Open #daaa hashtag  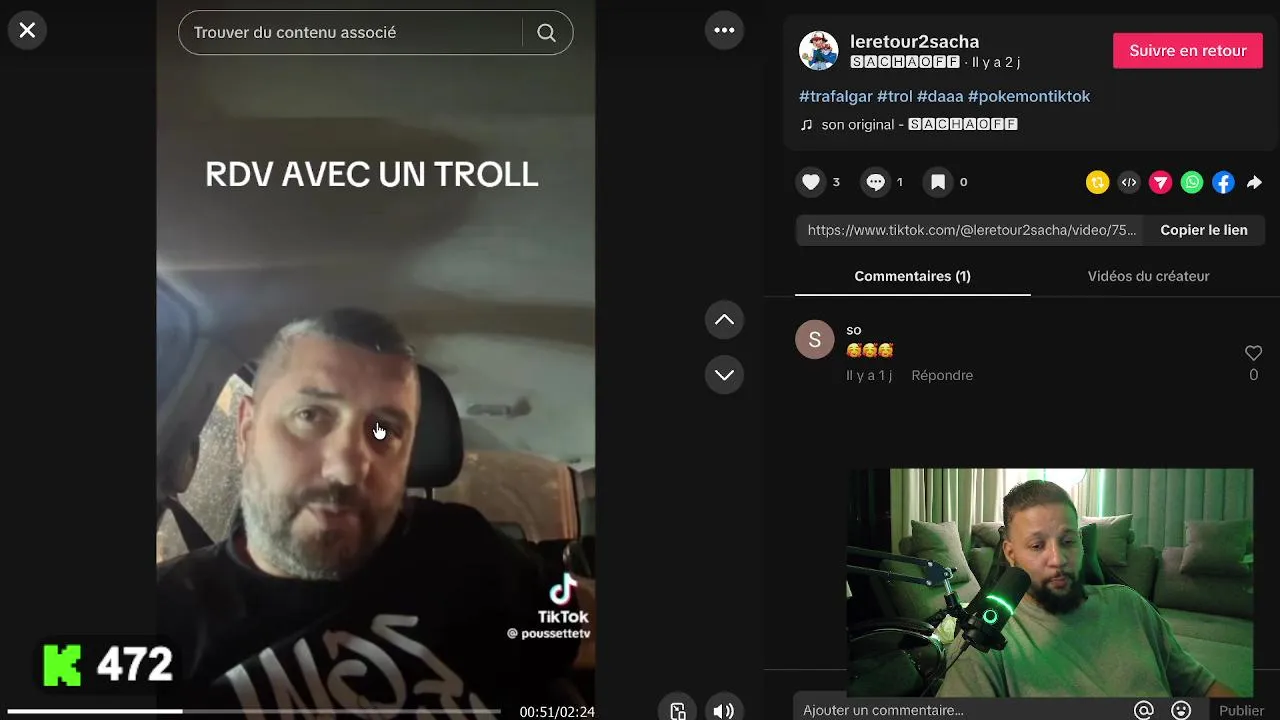(x=940, y=96)
